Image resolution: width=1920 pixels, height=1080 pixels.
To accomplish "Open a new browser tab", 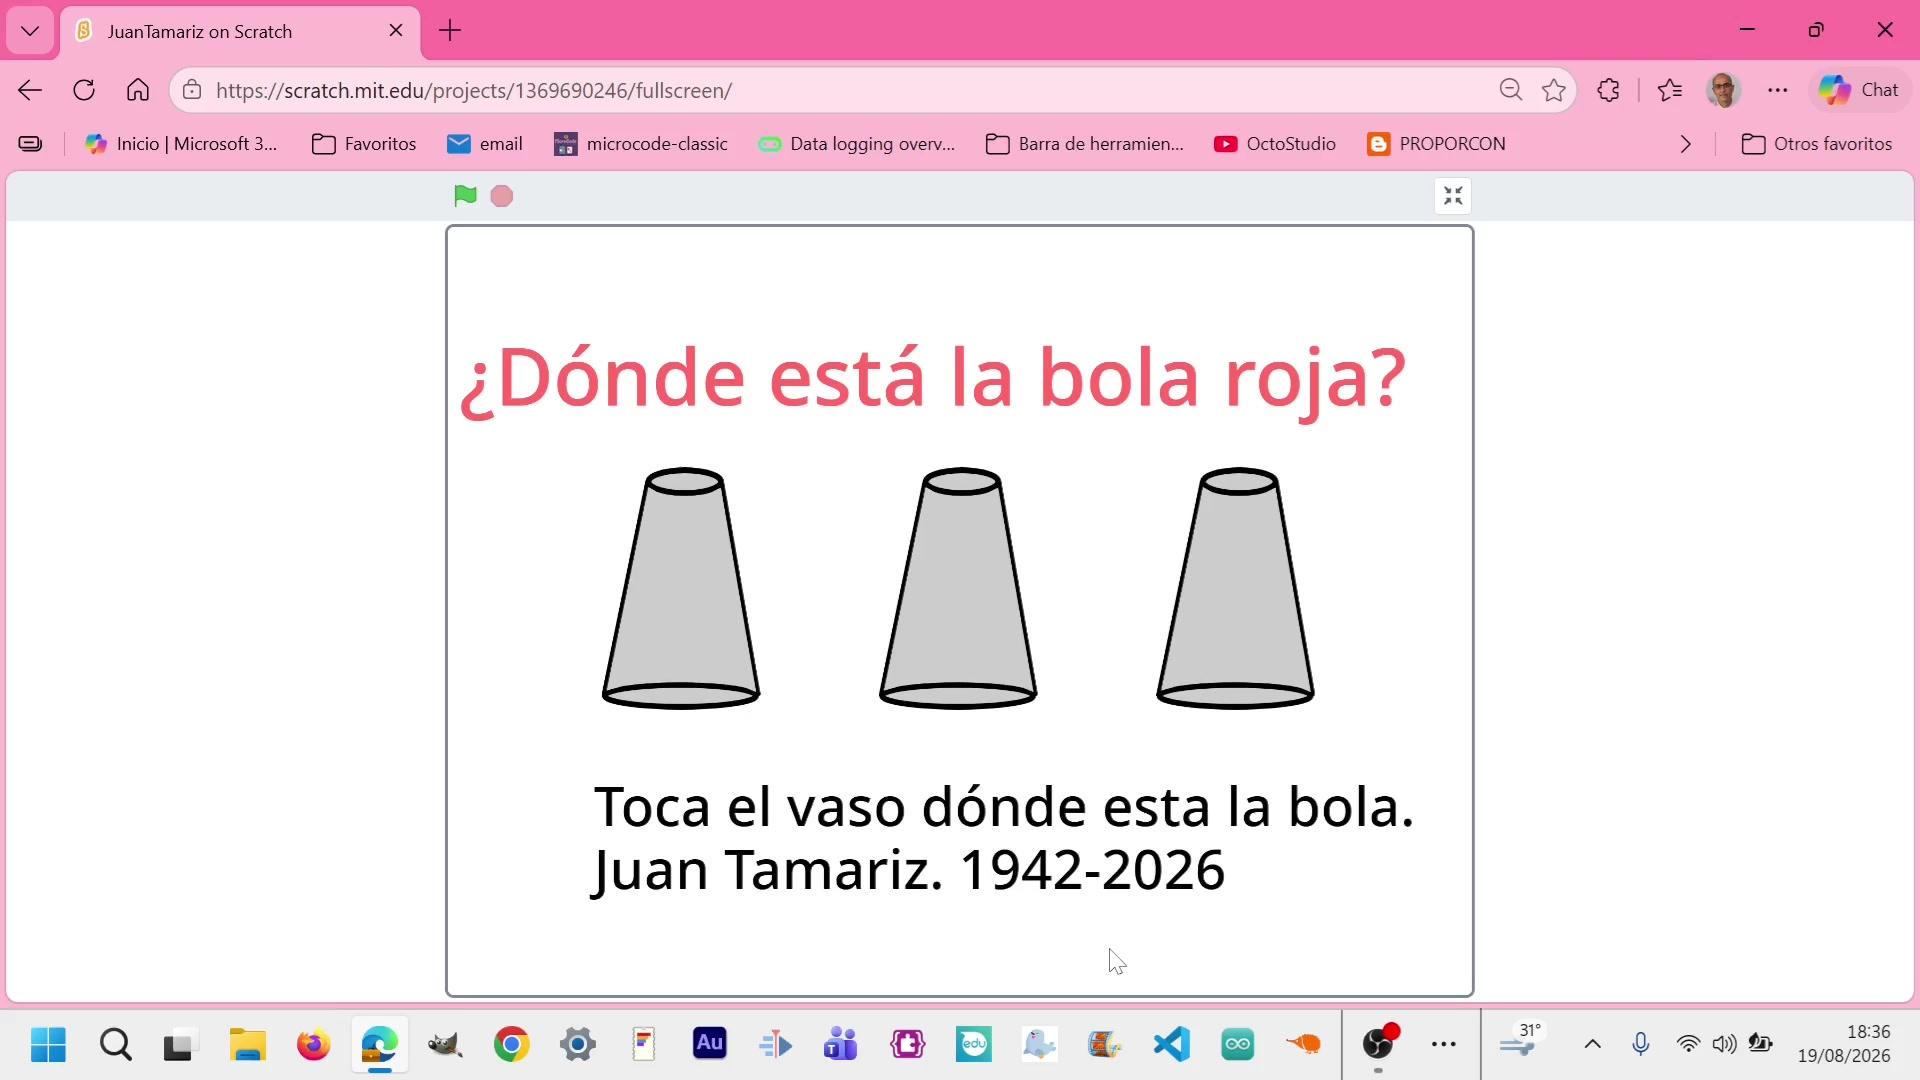I will [450, 31].
